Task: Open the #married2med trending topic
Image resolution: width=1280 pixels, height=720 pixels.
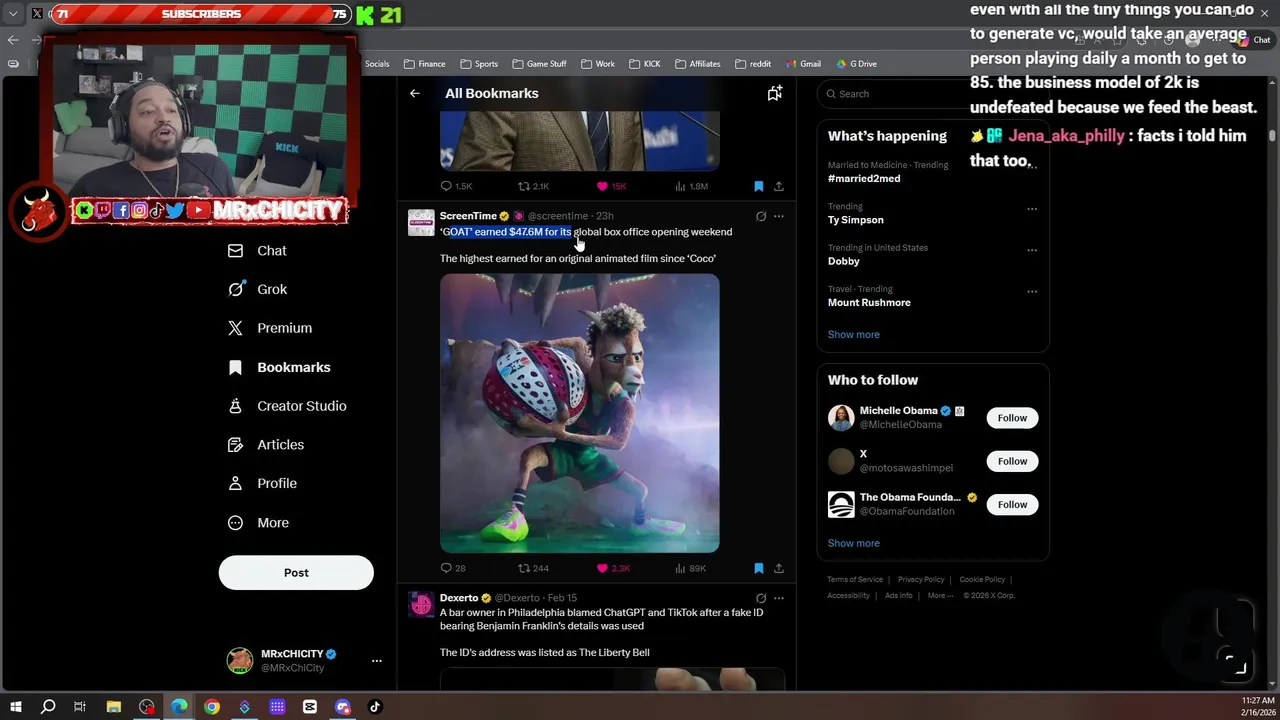Action: point(864,179)
